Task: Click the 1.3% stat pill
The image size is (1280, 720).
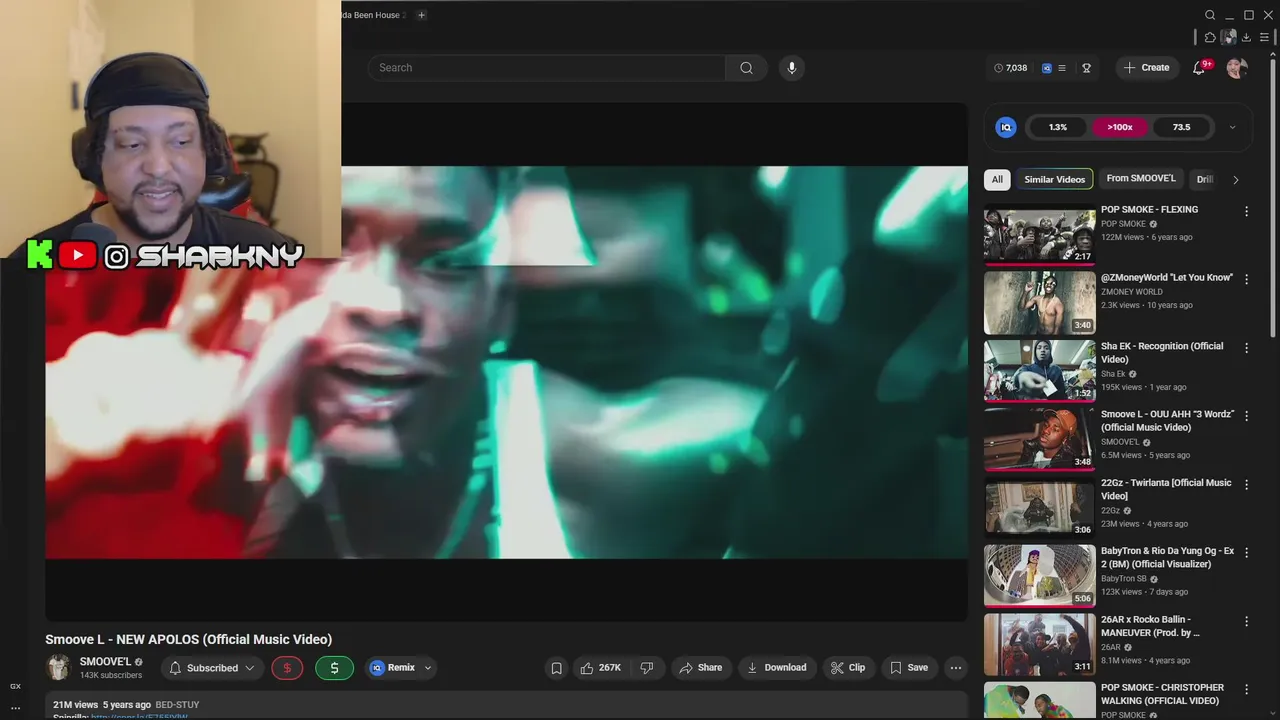Action: point(1058,127)
